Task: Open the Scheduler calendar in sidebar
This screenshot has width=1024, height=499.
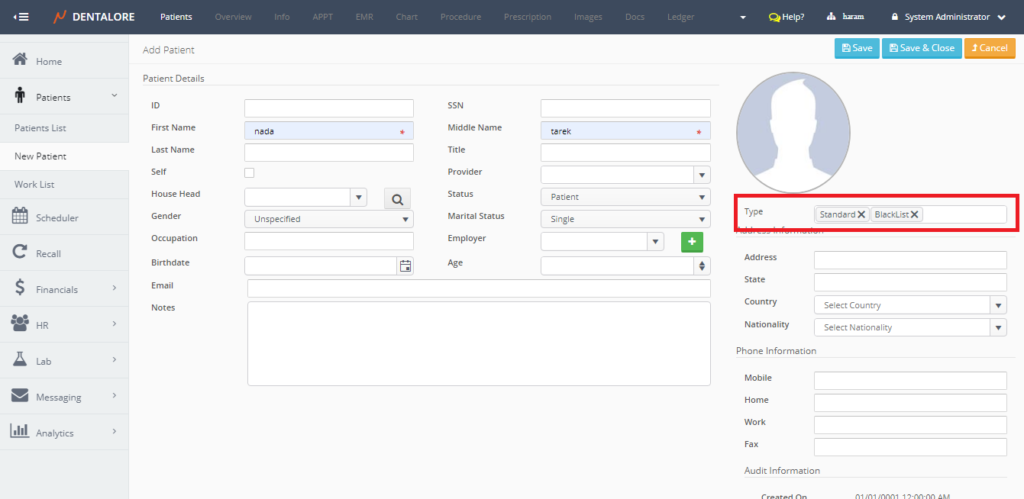Action: (56, 217)
